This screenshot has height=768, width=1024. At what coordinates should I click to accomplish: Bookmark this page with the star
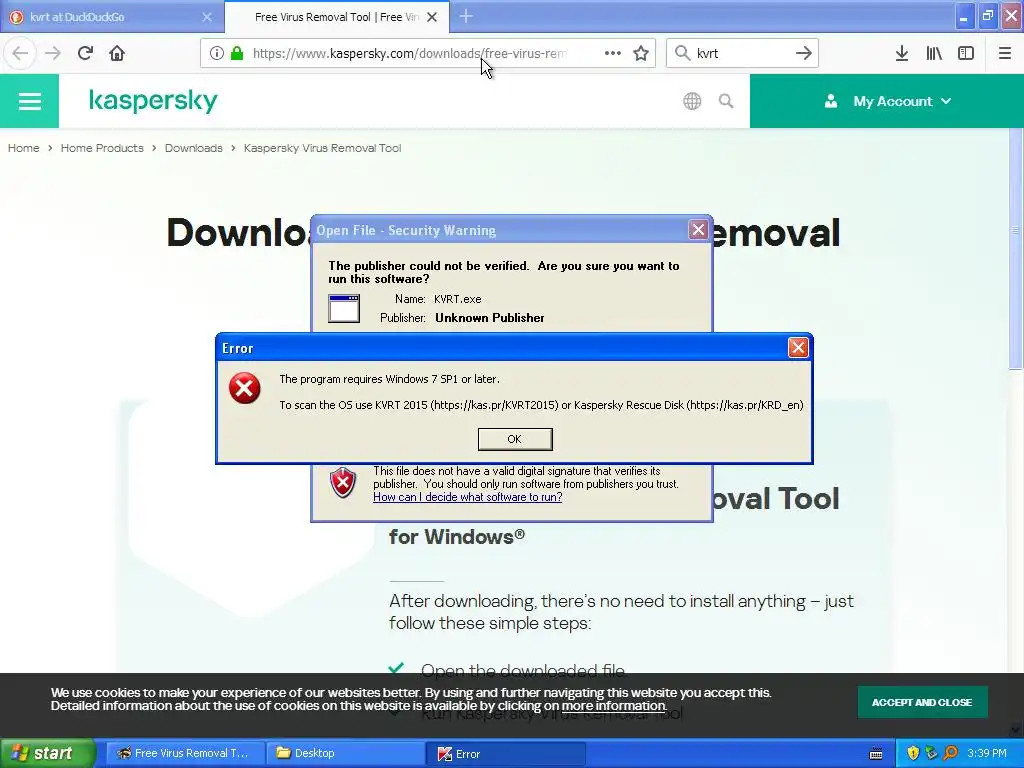click(x=641, y=54)
